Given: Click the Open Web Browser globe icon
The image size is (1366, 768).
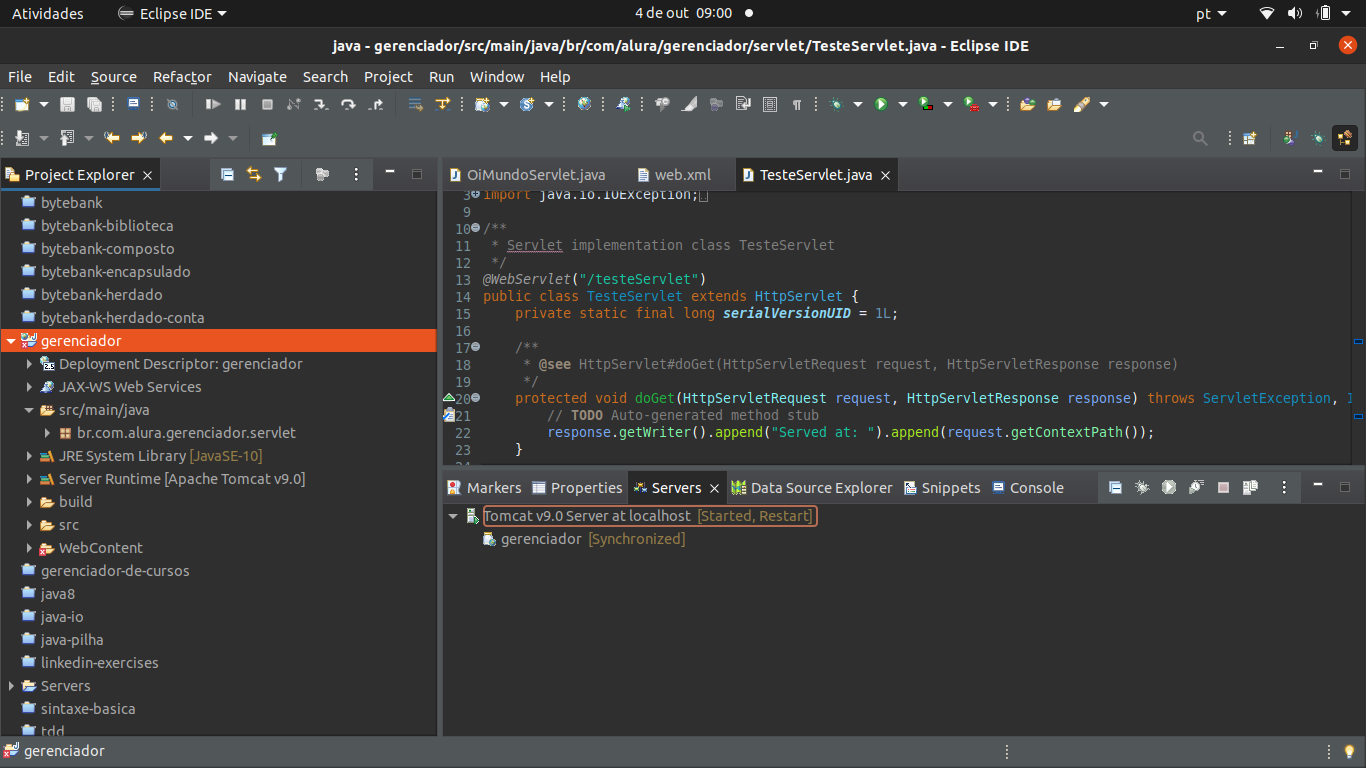Looking at the screenshot, I should tap(584, 104).
